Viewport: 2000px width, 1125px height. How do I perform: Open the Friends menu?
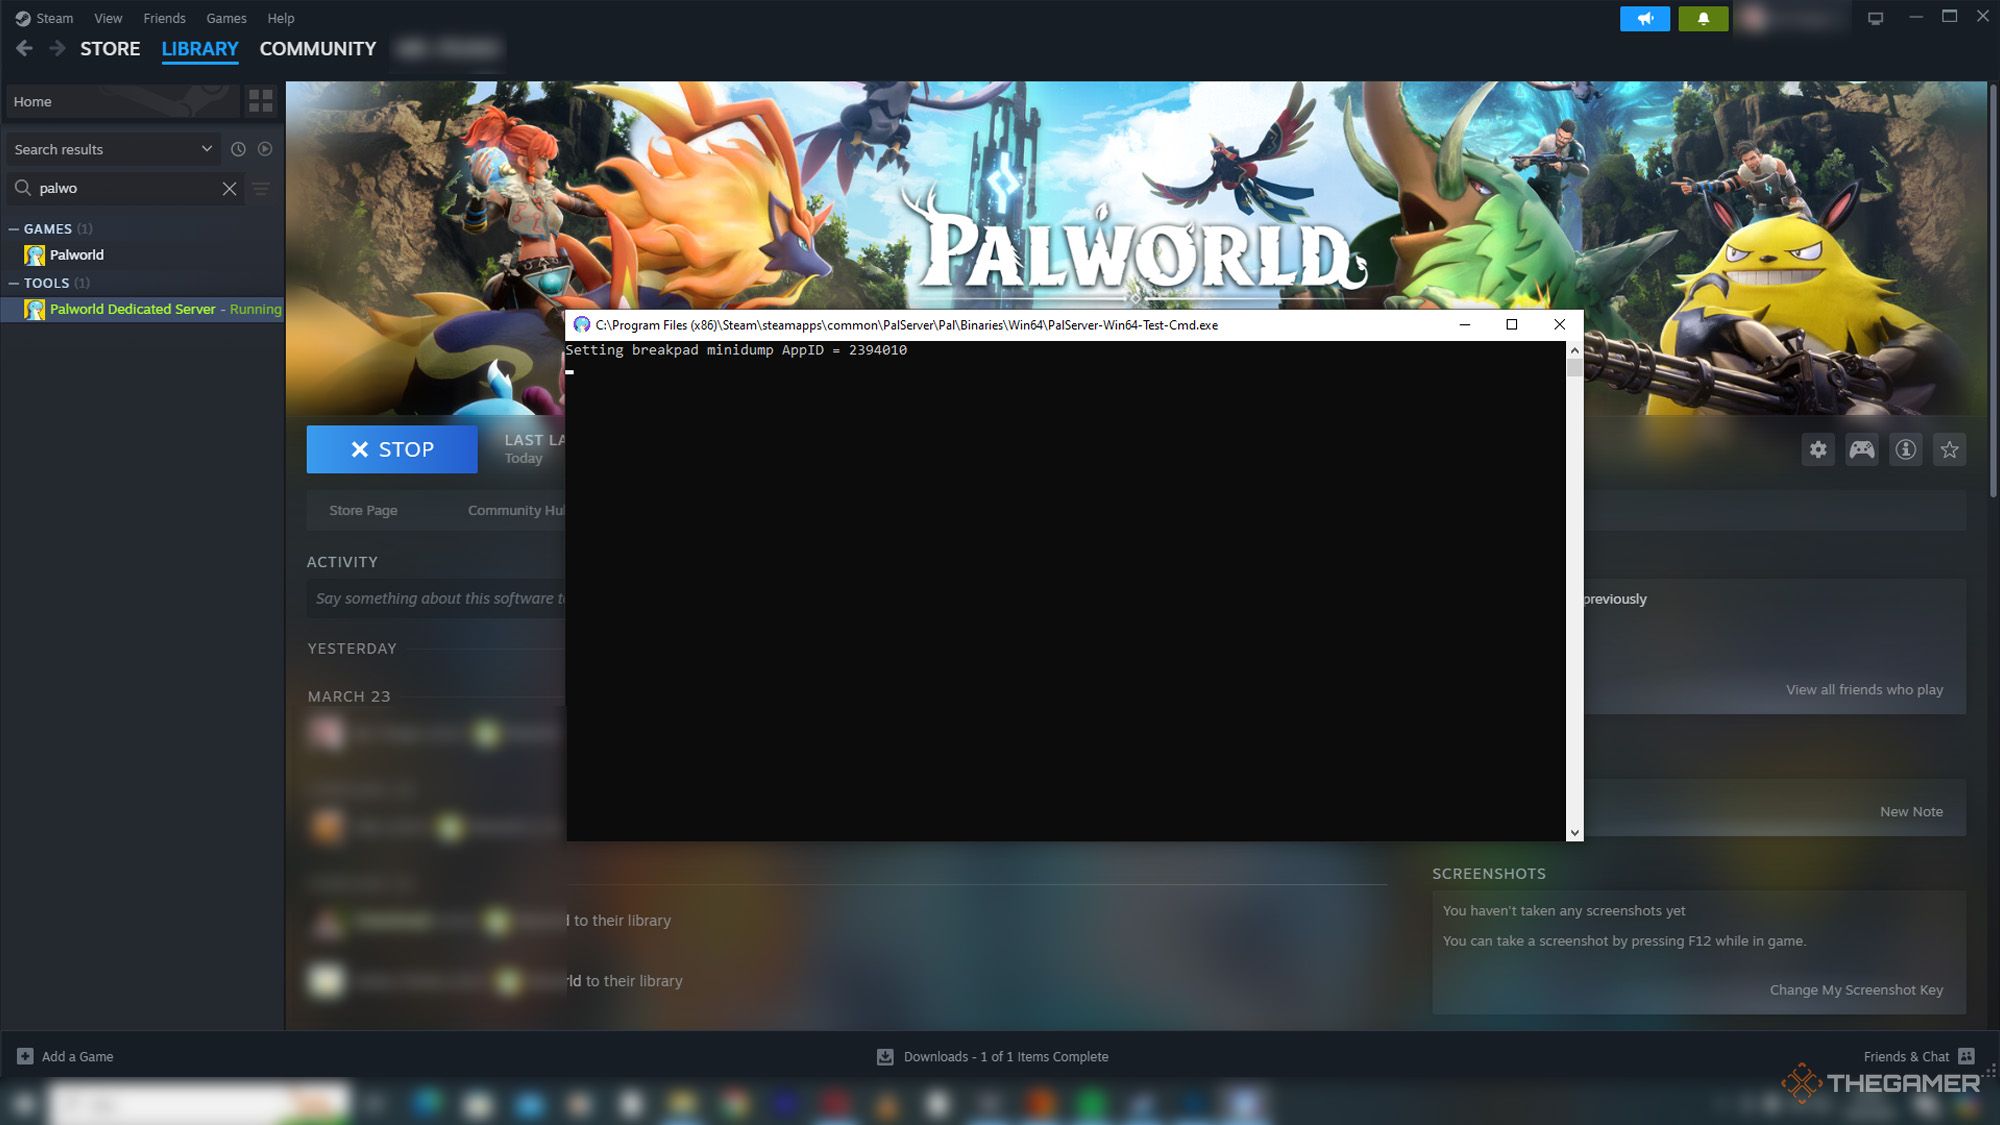(x=164, y=18)
